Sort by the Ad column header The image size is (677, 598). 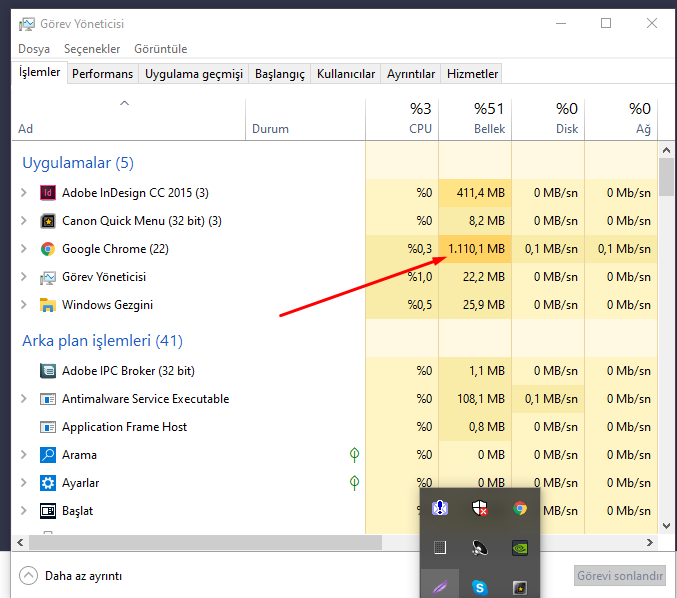[129, 119]
